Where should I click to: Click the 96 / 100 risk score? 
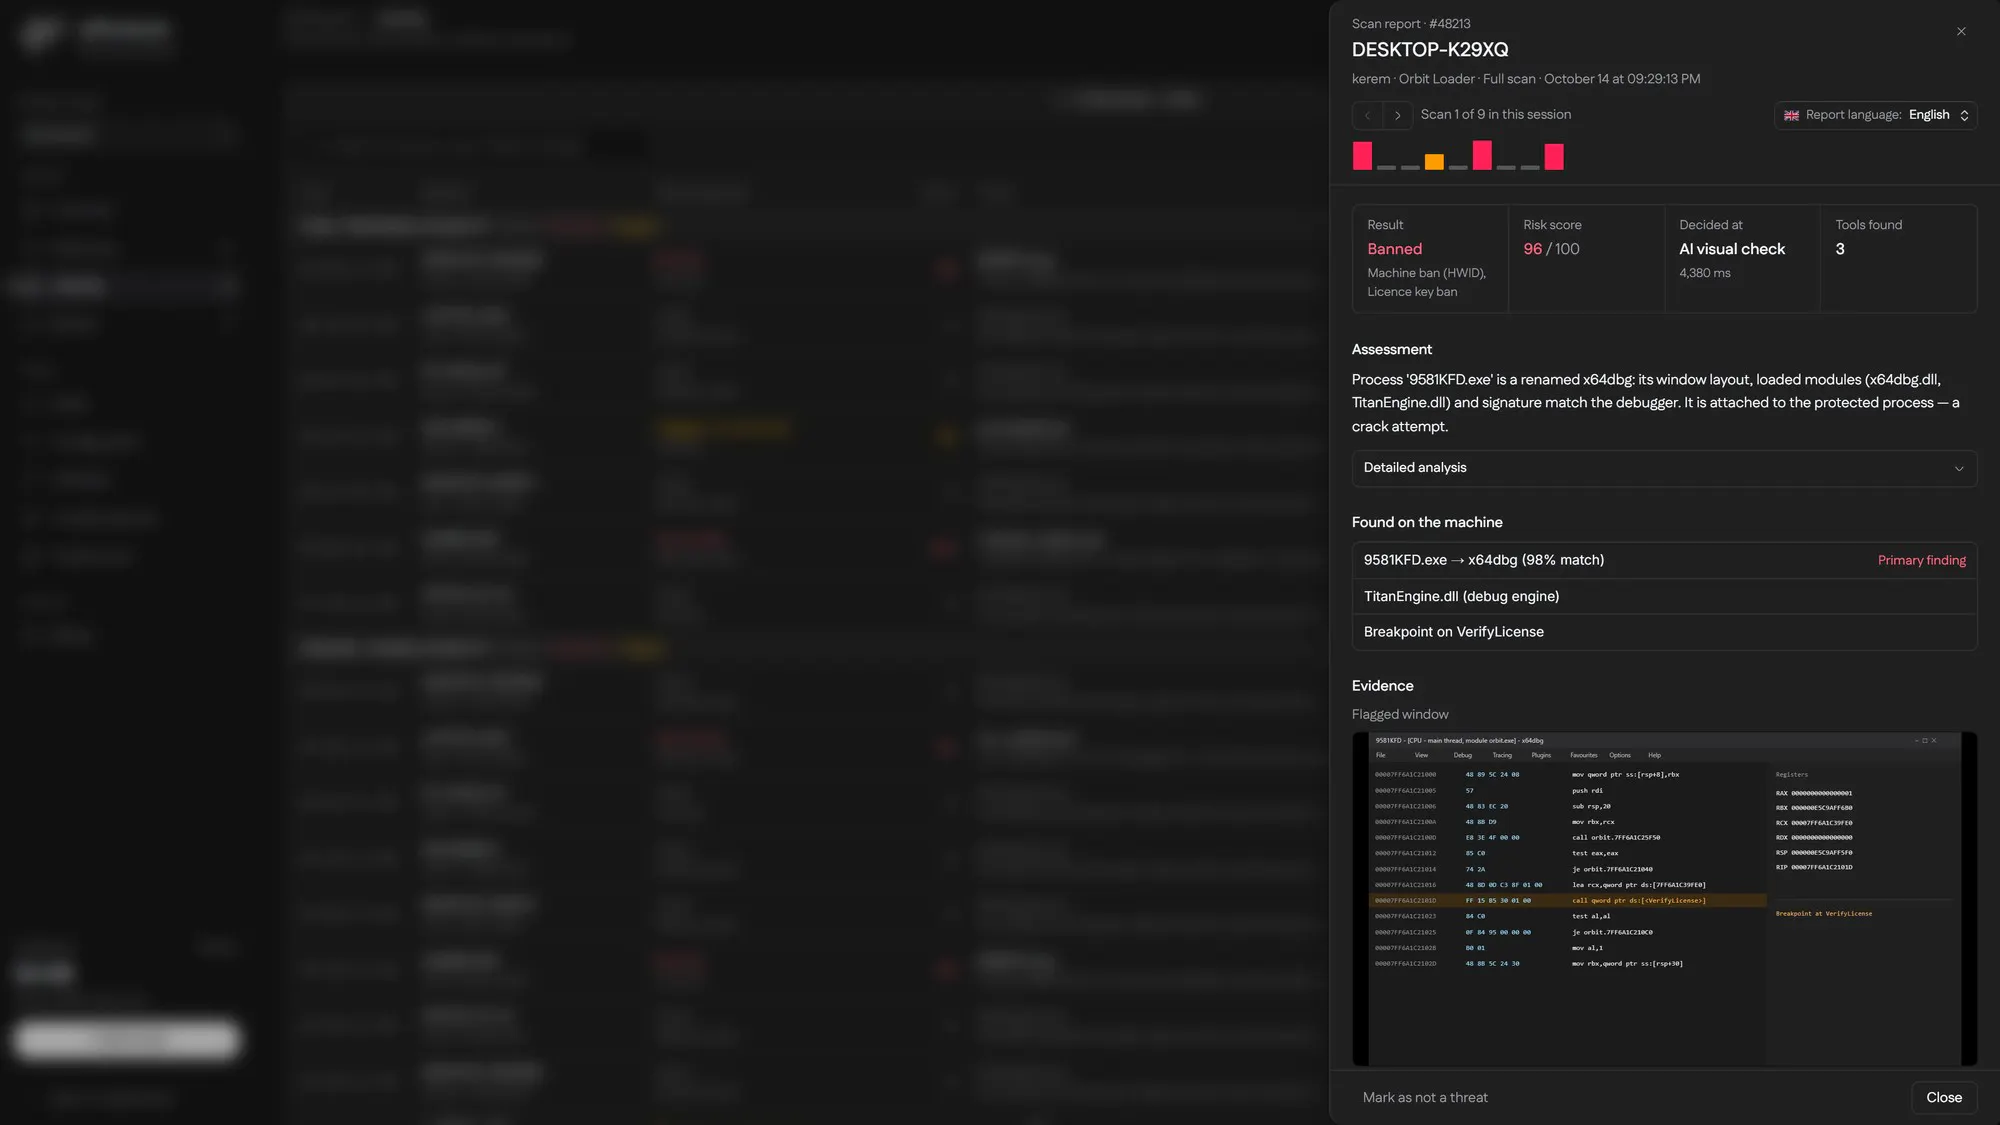tap(1551, 249)
